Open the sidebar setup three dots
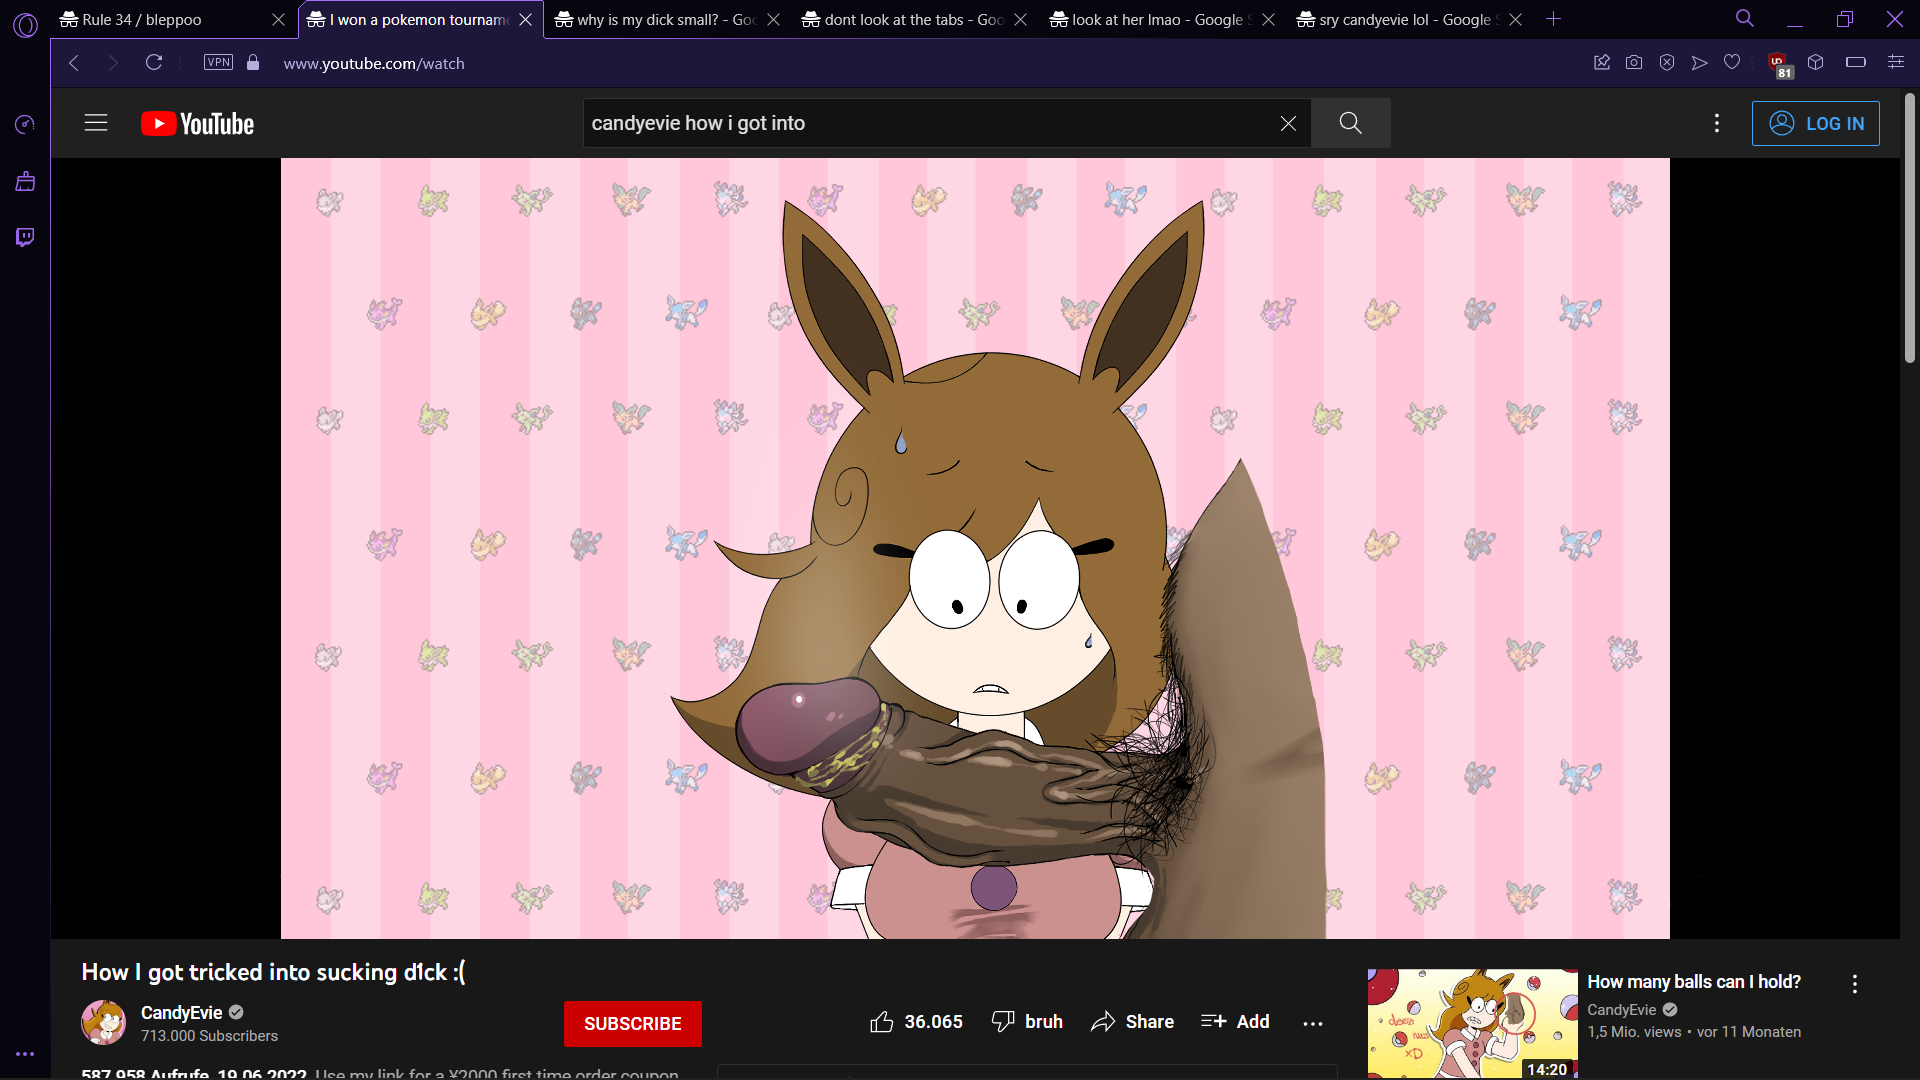Screen dimensions: 1920x1080 pos(25,1054)
